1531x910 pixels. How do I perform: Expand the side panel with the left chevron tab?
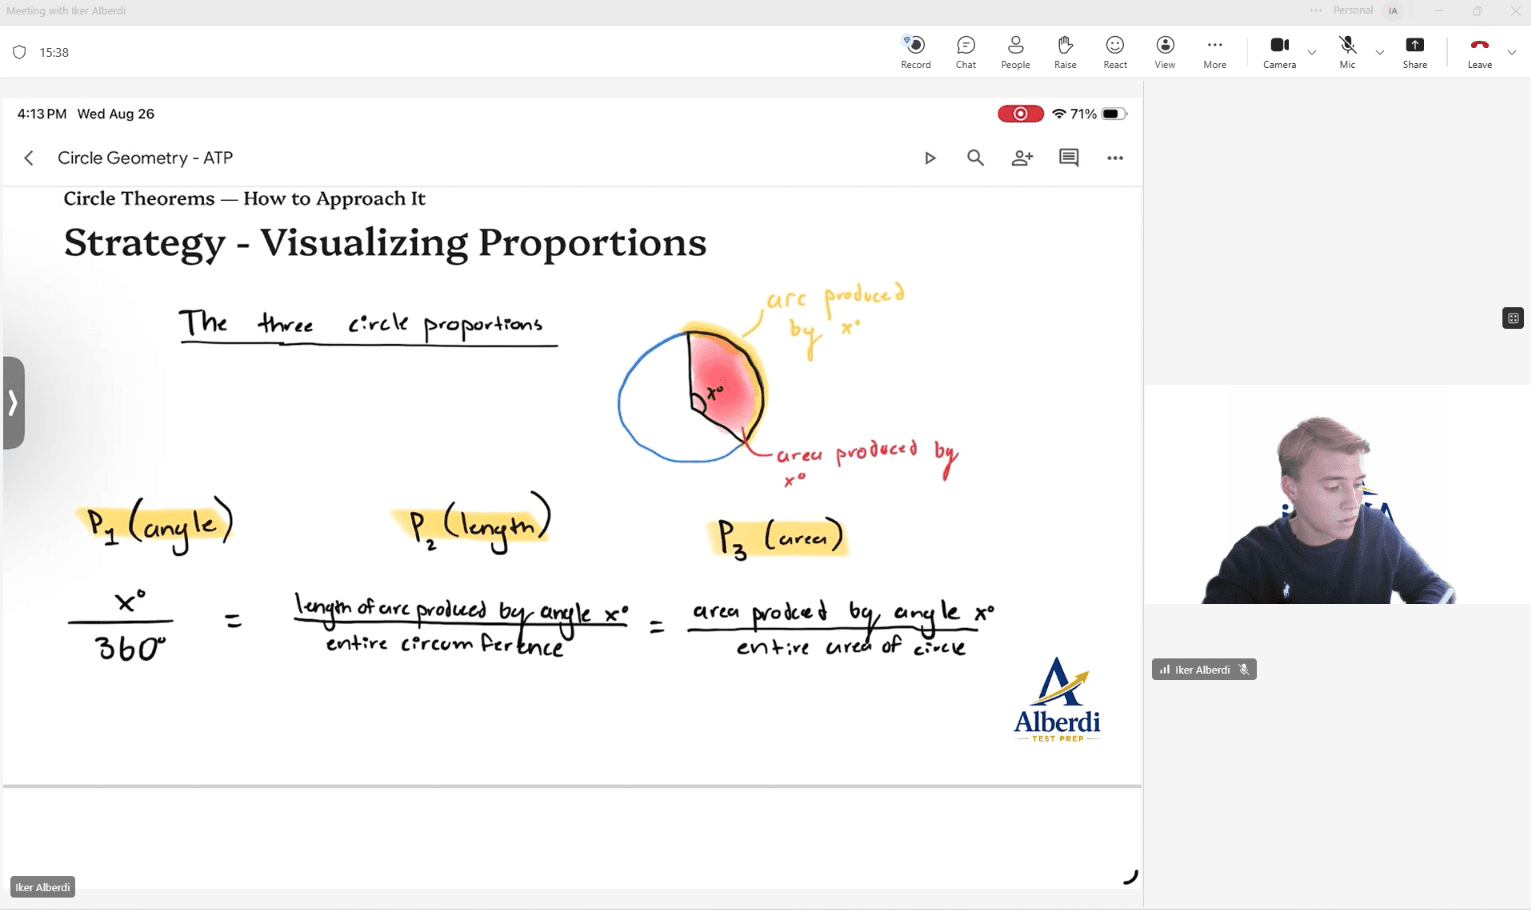[13, 403]
